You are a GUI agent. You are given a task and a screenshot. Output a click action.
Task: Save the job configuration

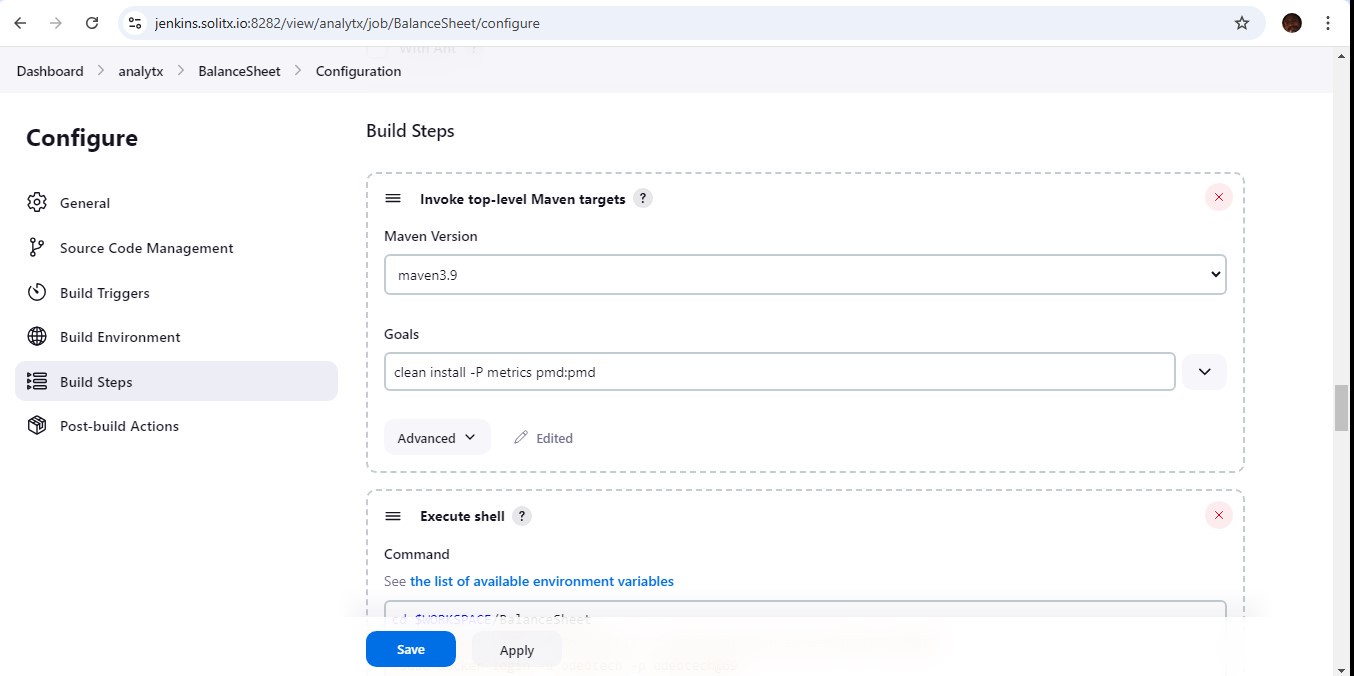(x=410, y=649)
